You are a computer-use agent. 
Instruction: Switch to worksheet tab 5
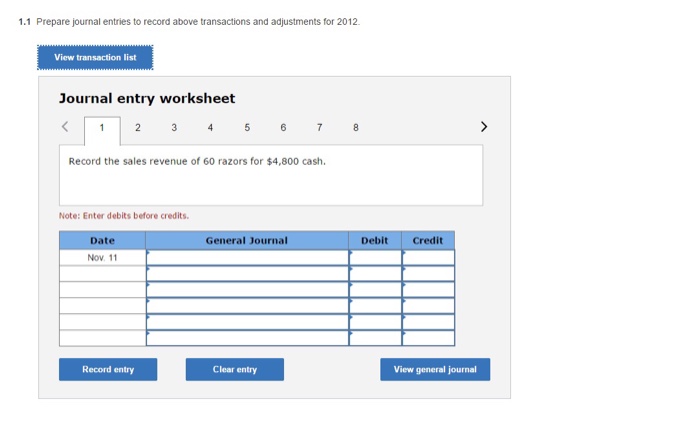(247, 128)
